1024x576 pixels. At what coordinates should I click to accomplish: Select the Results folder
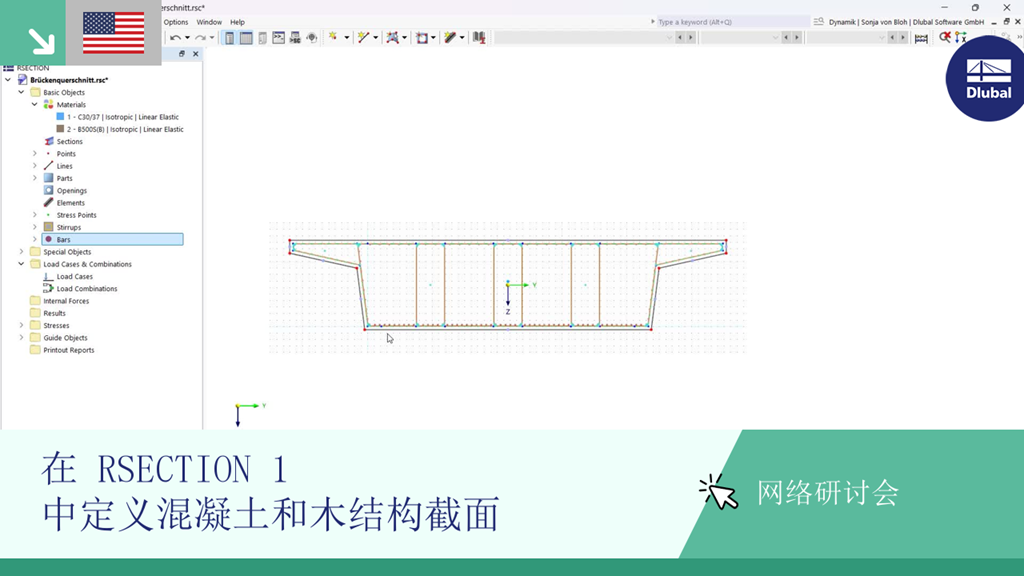tap(54, 313)
